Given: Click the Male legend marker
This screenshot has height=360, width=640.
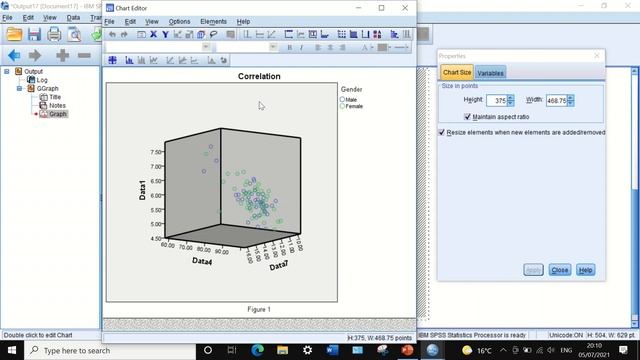Looking at the screenshot, I should [342, 100].
